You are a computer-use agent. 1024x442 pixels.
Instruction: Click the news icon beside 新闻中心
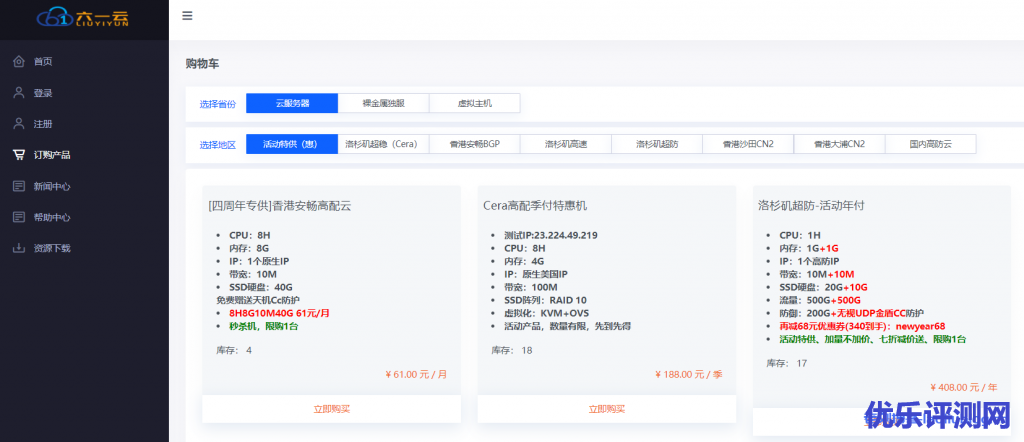tap(19, 186)
